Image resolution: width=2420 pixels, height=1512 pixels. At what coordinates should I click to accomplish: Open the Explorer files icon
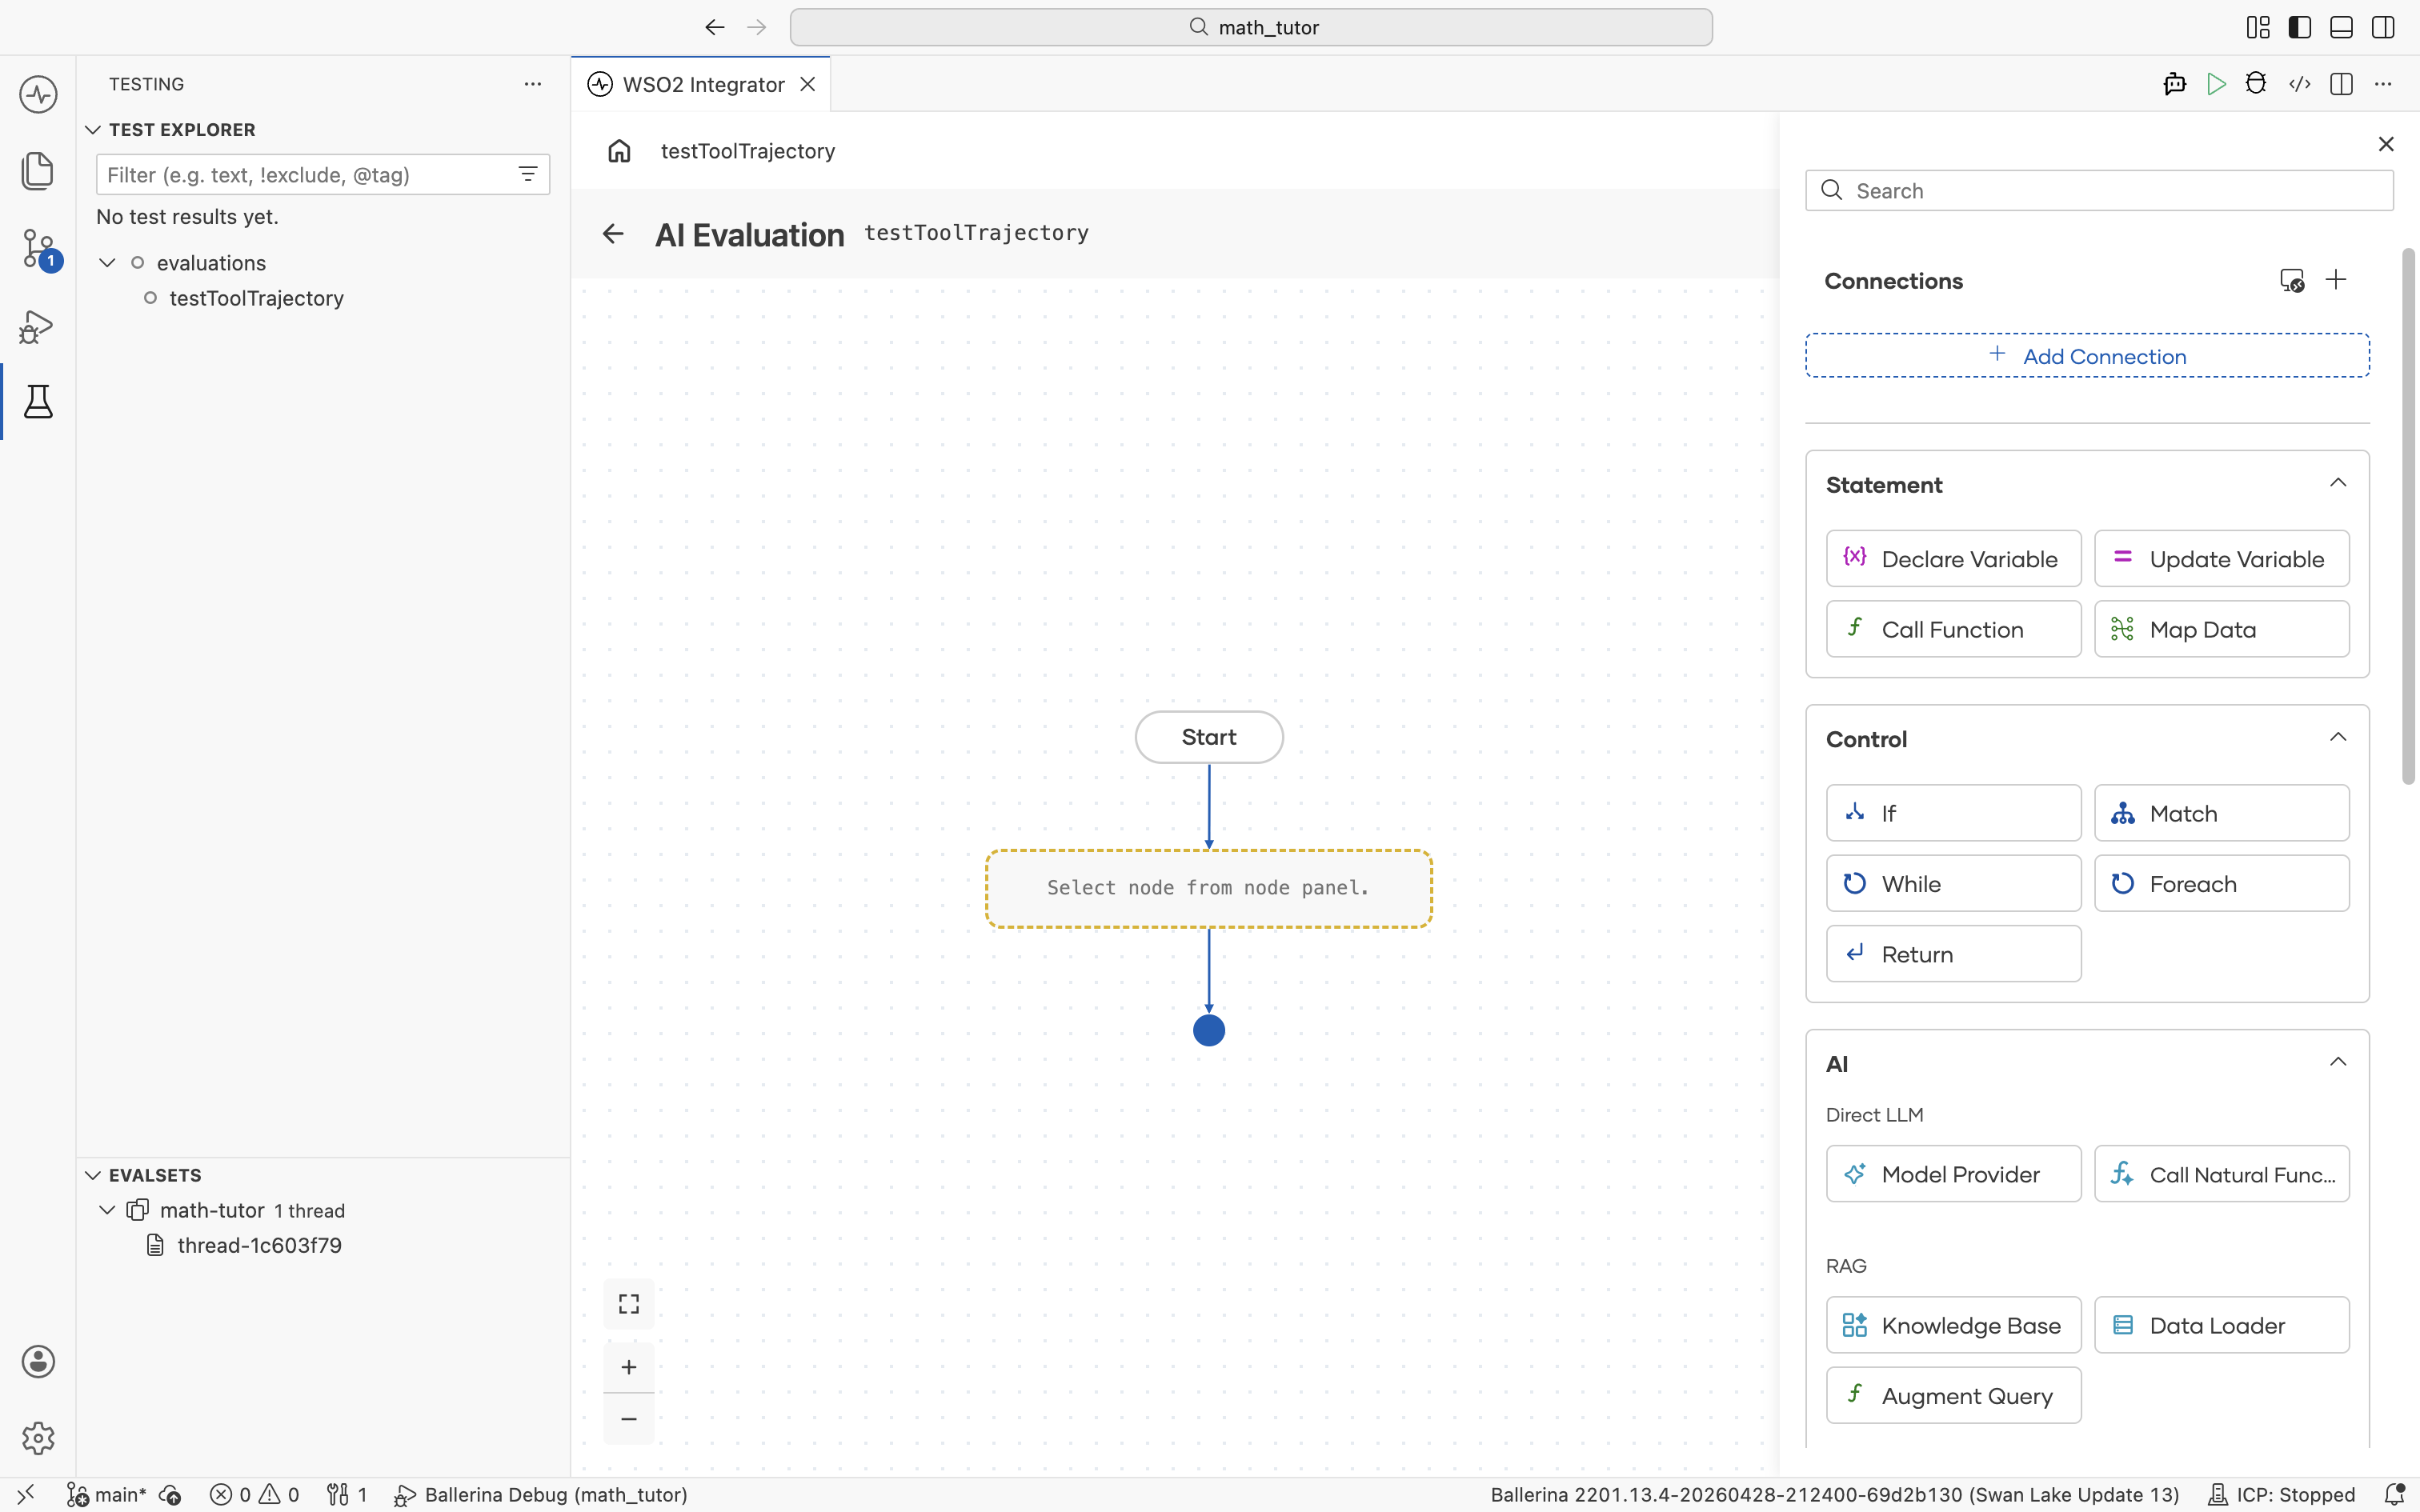pos(38,171)
